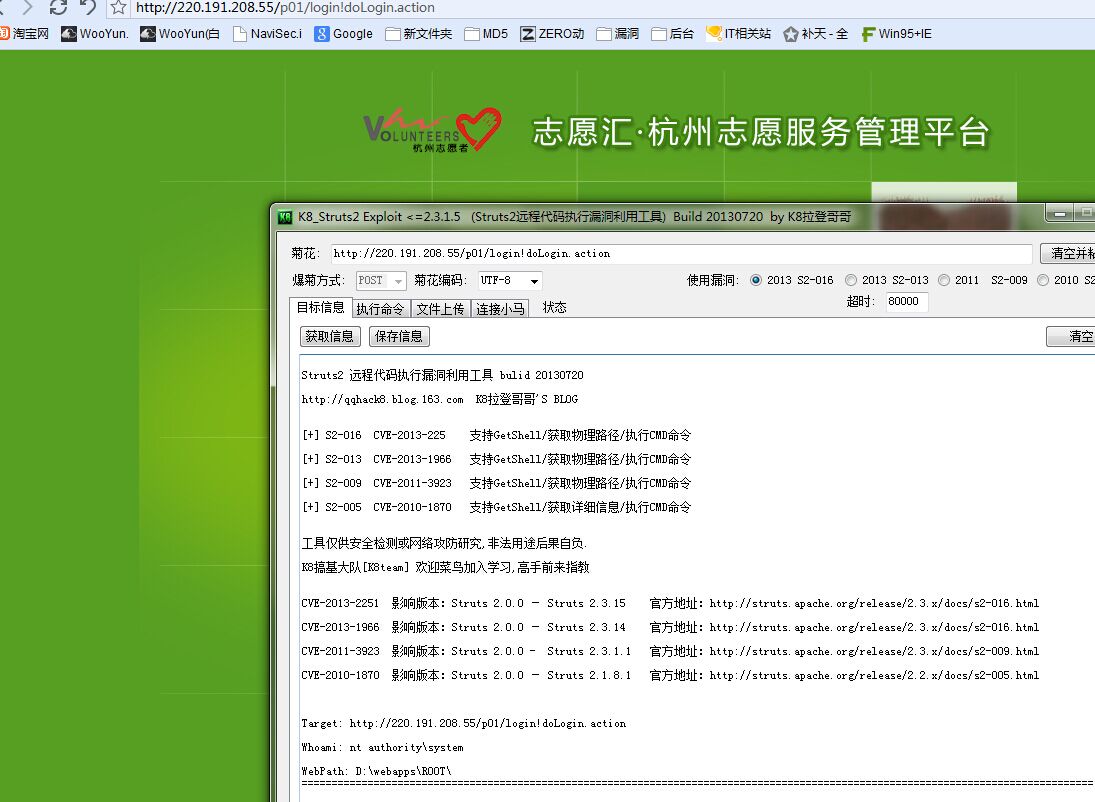Click the 清空 button on the right
This screenshot has width=1095, height=802.
(x=1071, y=336)
